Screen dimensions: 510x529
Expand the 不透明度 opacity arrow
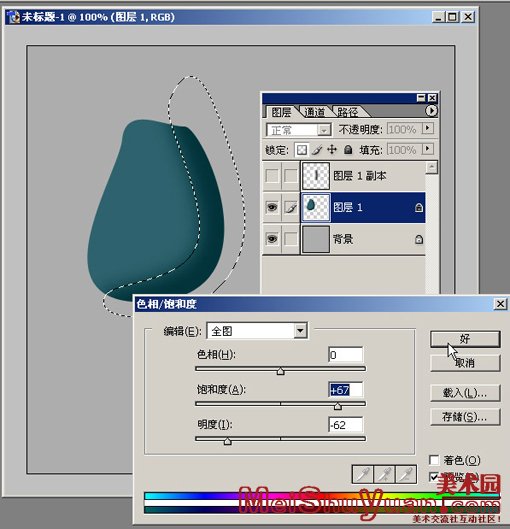(428, 128)
